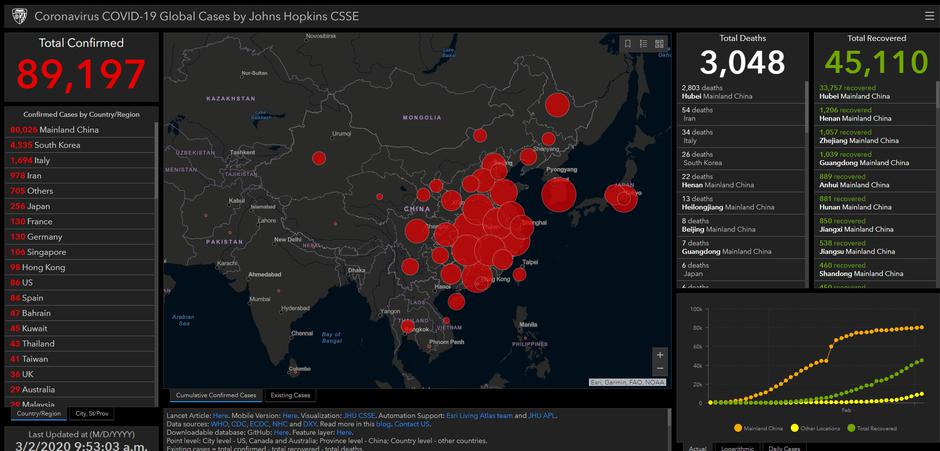Select '36 UK' row
The width and height of the screenshot is (940, 451).
tap(81, 374)
